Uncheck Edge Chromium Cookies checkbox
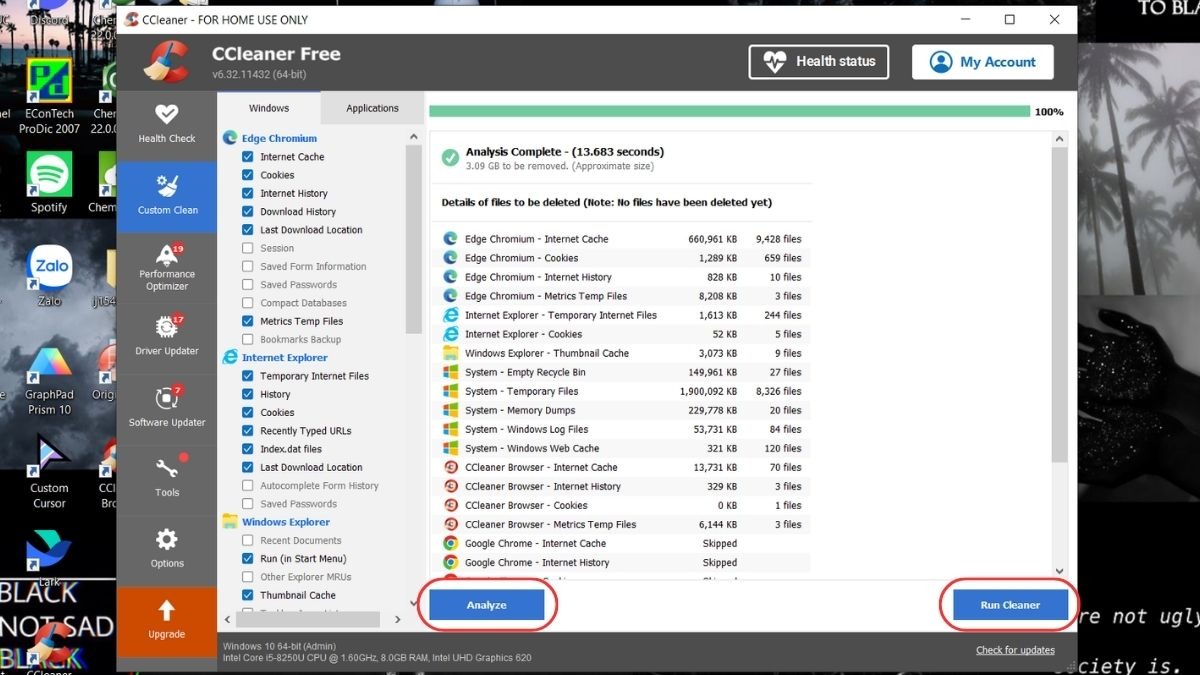1200x675 pixels. pos(248,175)
